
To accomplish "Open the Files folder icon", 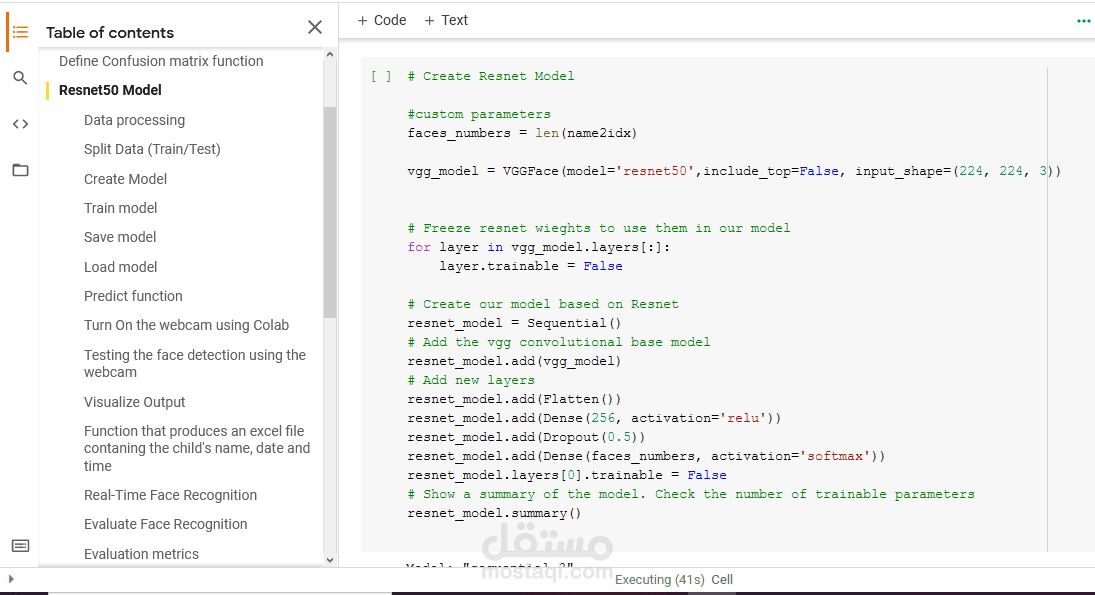I will [20, 170].
